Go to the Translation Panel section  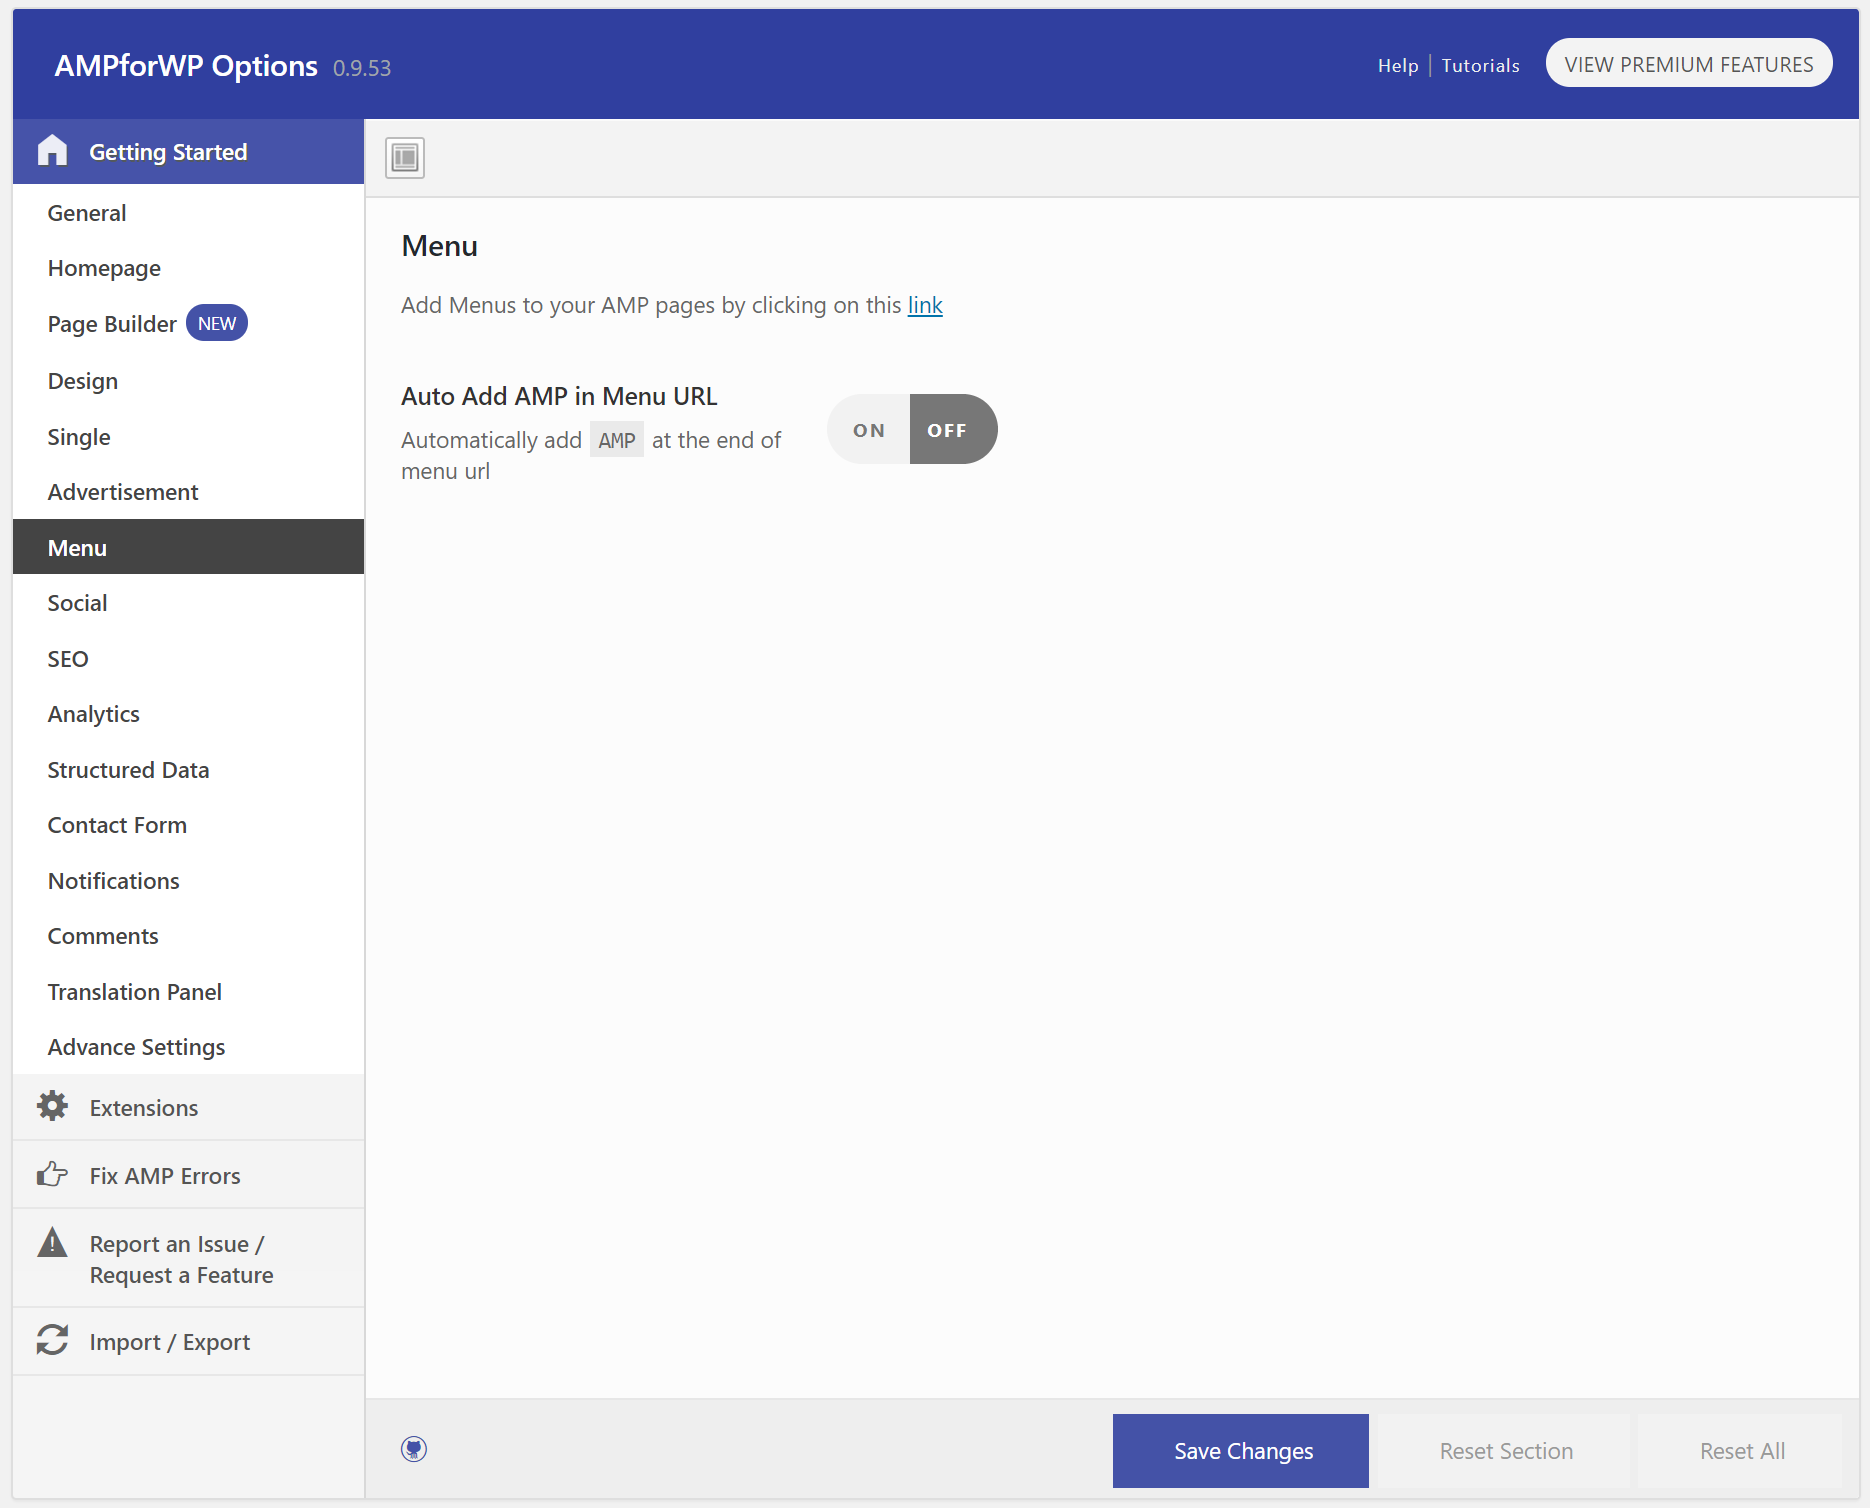[x=134, y=991]
